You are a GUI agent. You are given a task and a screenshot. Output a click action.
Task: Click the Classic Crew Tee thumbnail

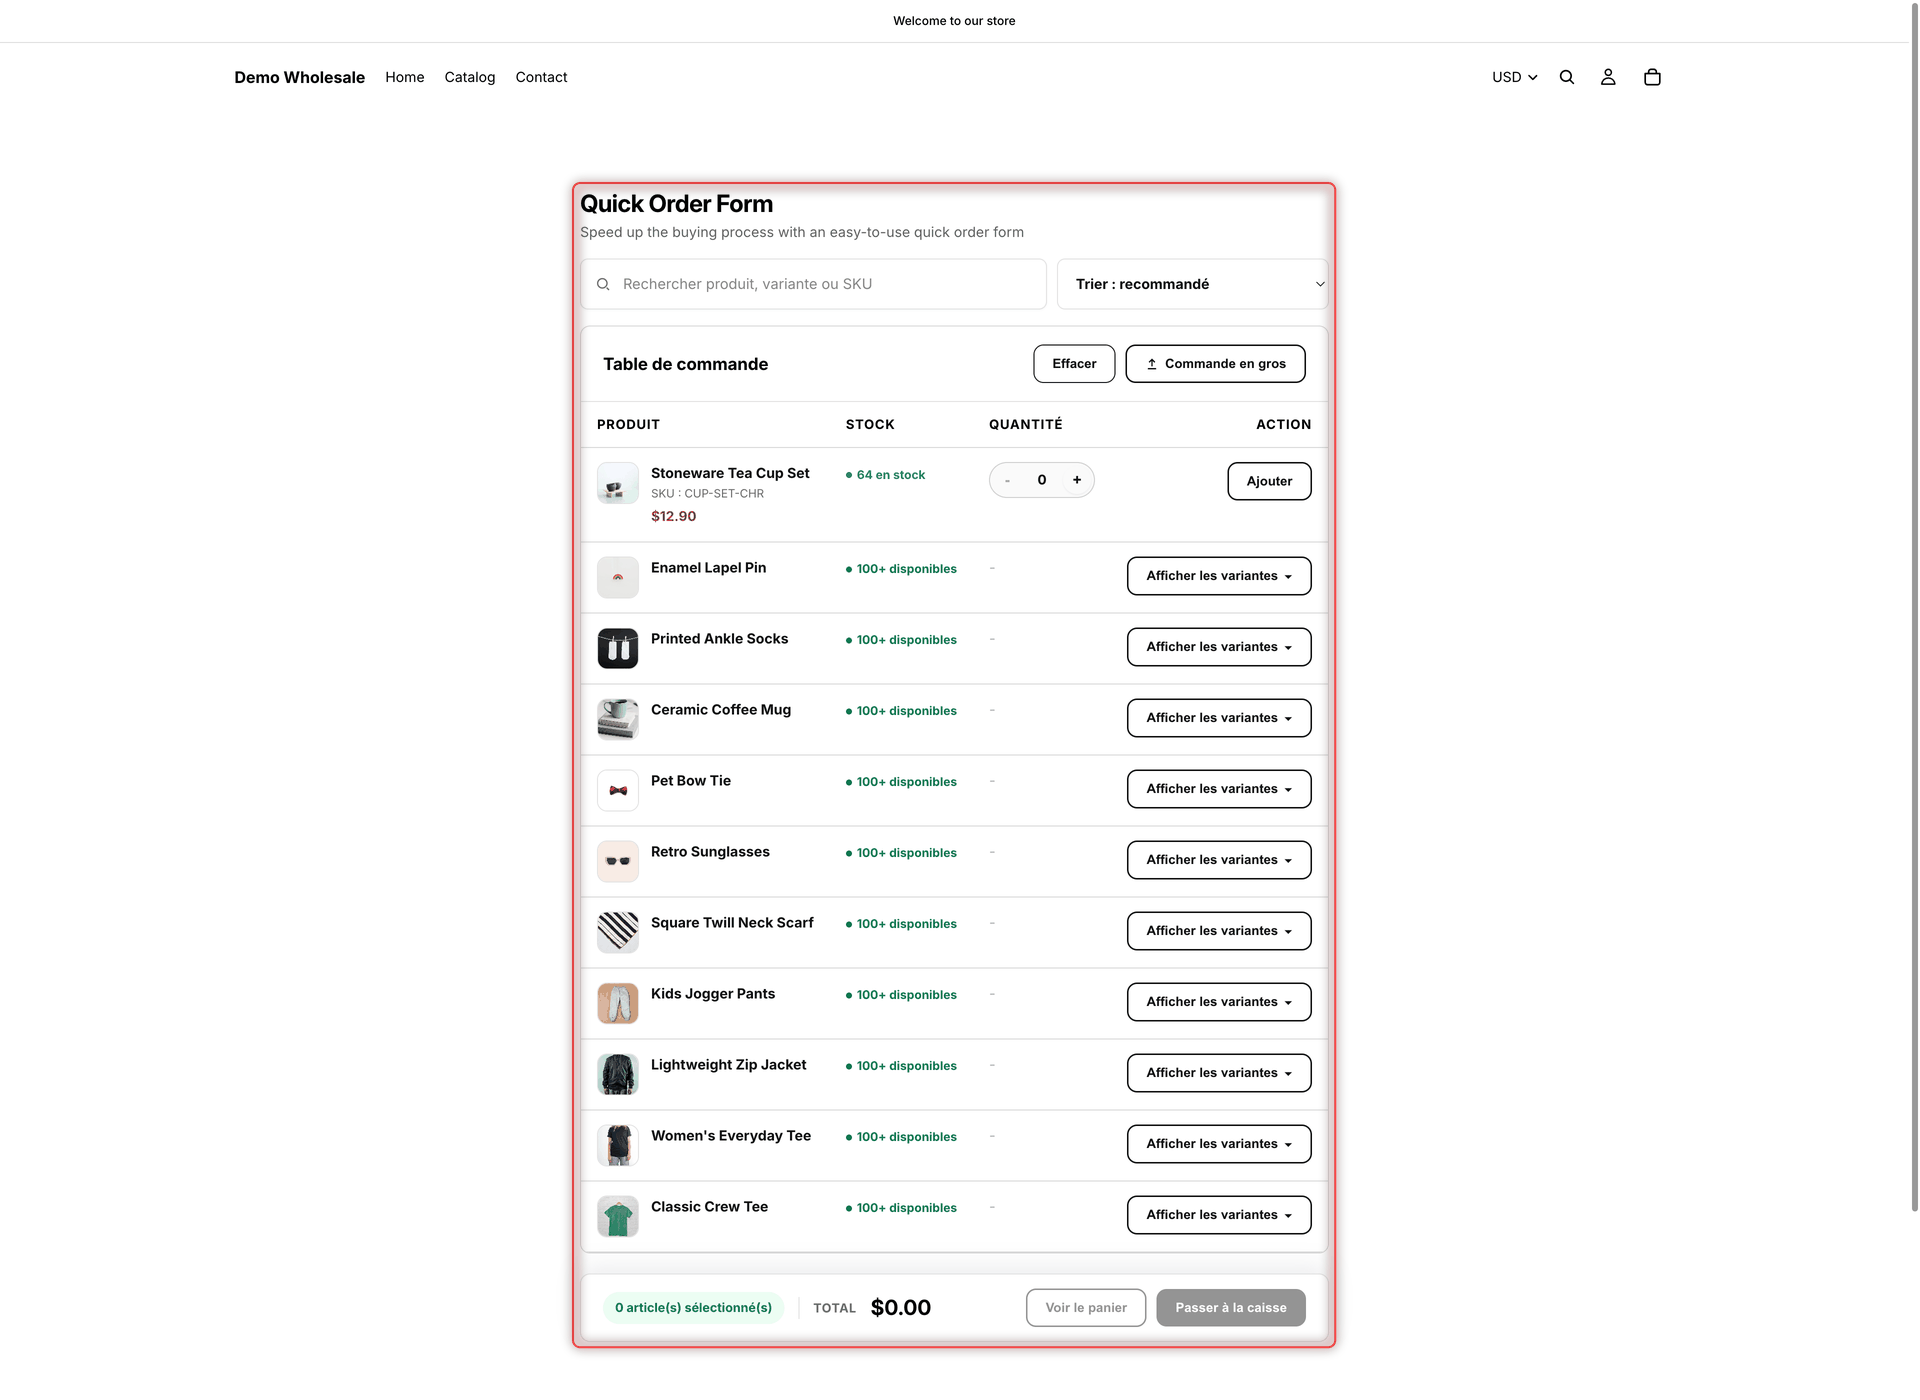click(x=618, y=1217)
